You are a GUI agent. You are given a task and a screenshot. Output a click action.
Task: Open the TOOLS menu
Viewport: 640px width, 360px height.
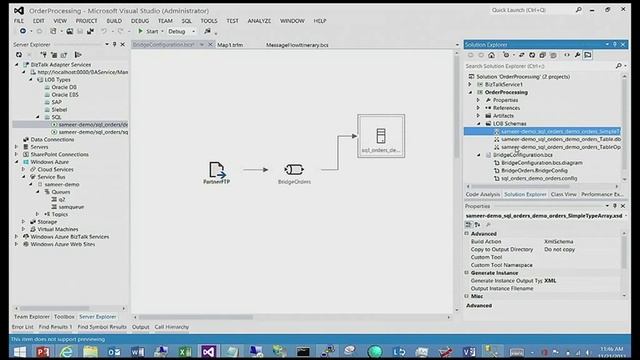[209, 21]
